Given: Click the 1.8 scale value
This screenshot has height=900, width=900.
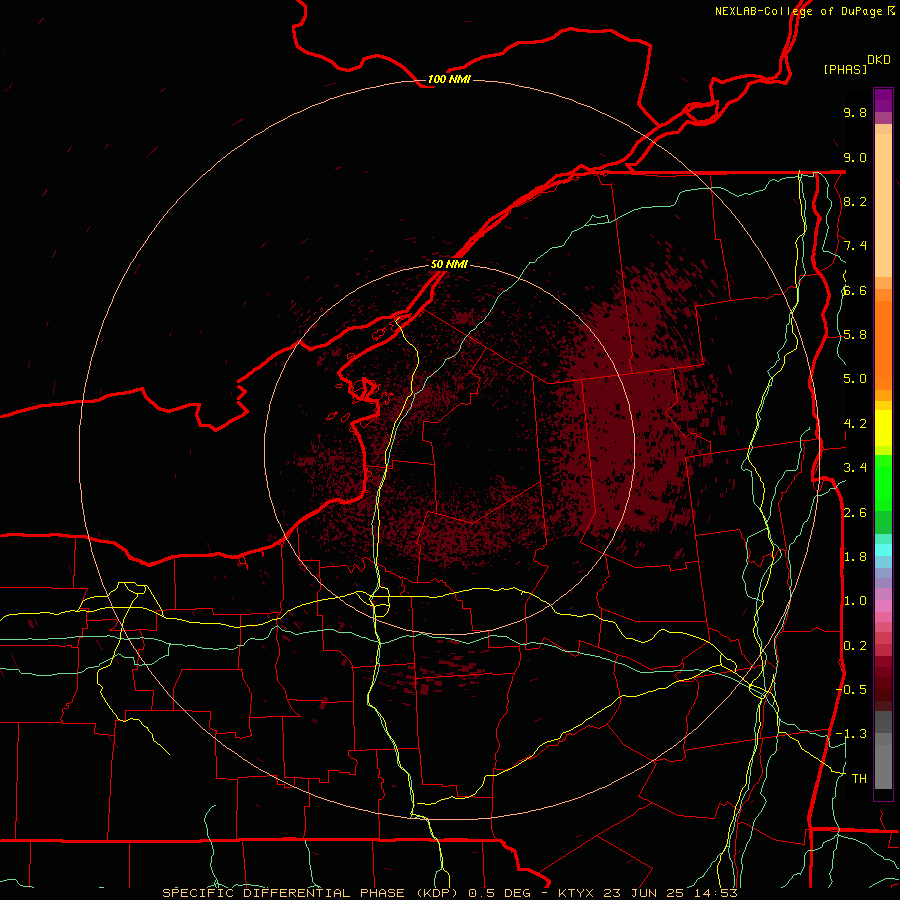Looking at the screenshot, I should click(x=855, y=557).
